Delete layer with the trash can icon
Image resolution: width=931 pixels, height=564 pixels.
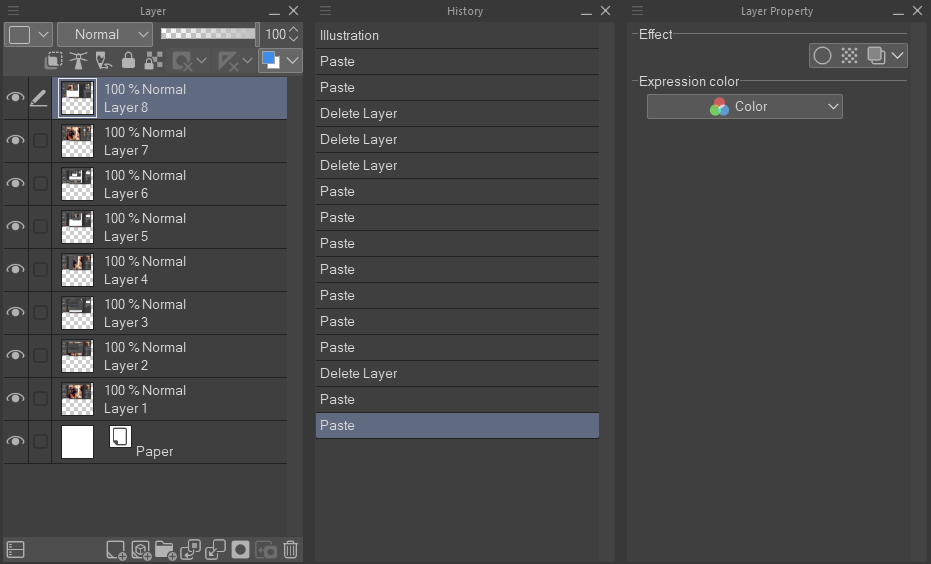pos(290,550)
